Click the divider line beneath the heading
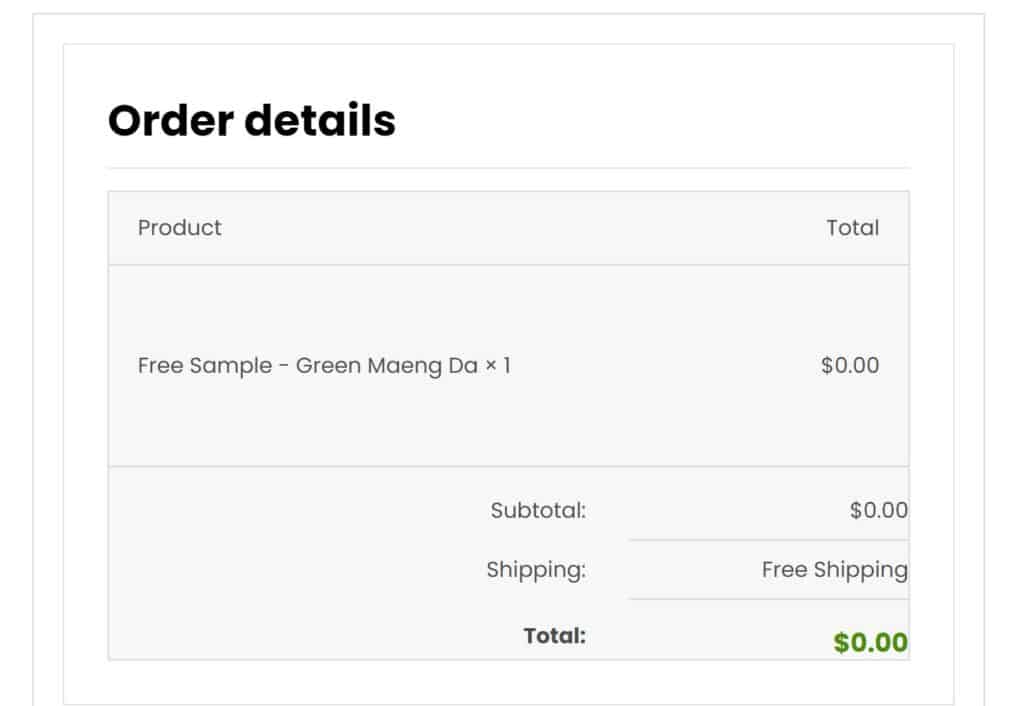 click(x=508, y=168)
